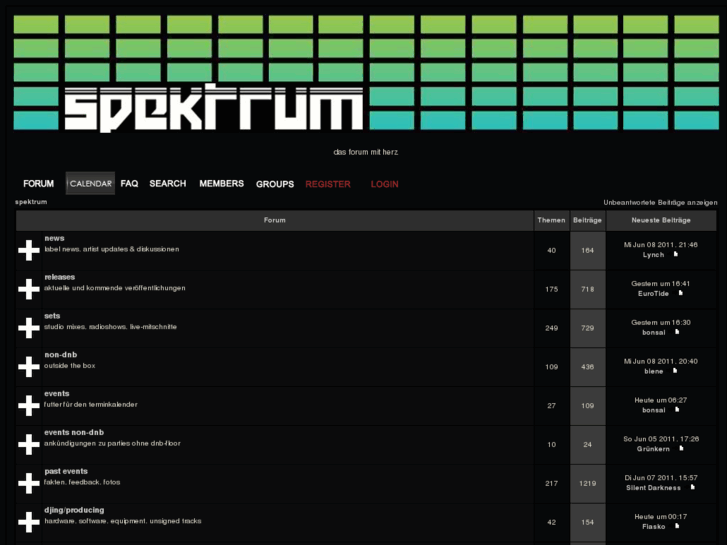This screenshot has height=545, width=727.
Task: Open the SEARCH navigation item
Action: click(168, 184)
